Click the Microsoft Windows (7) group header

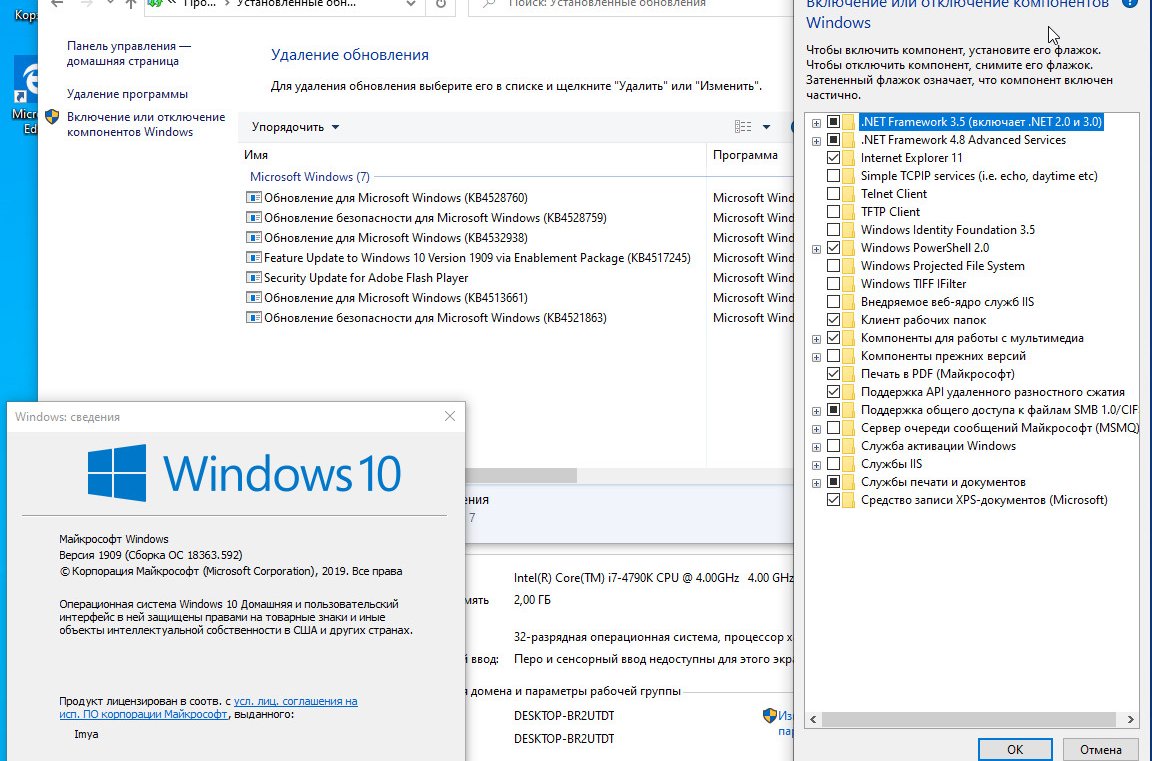point(309,177)
